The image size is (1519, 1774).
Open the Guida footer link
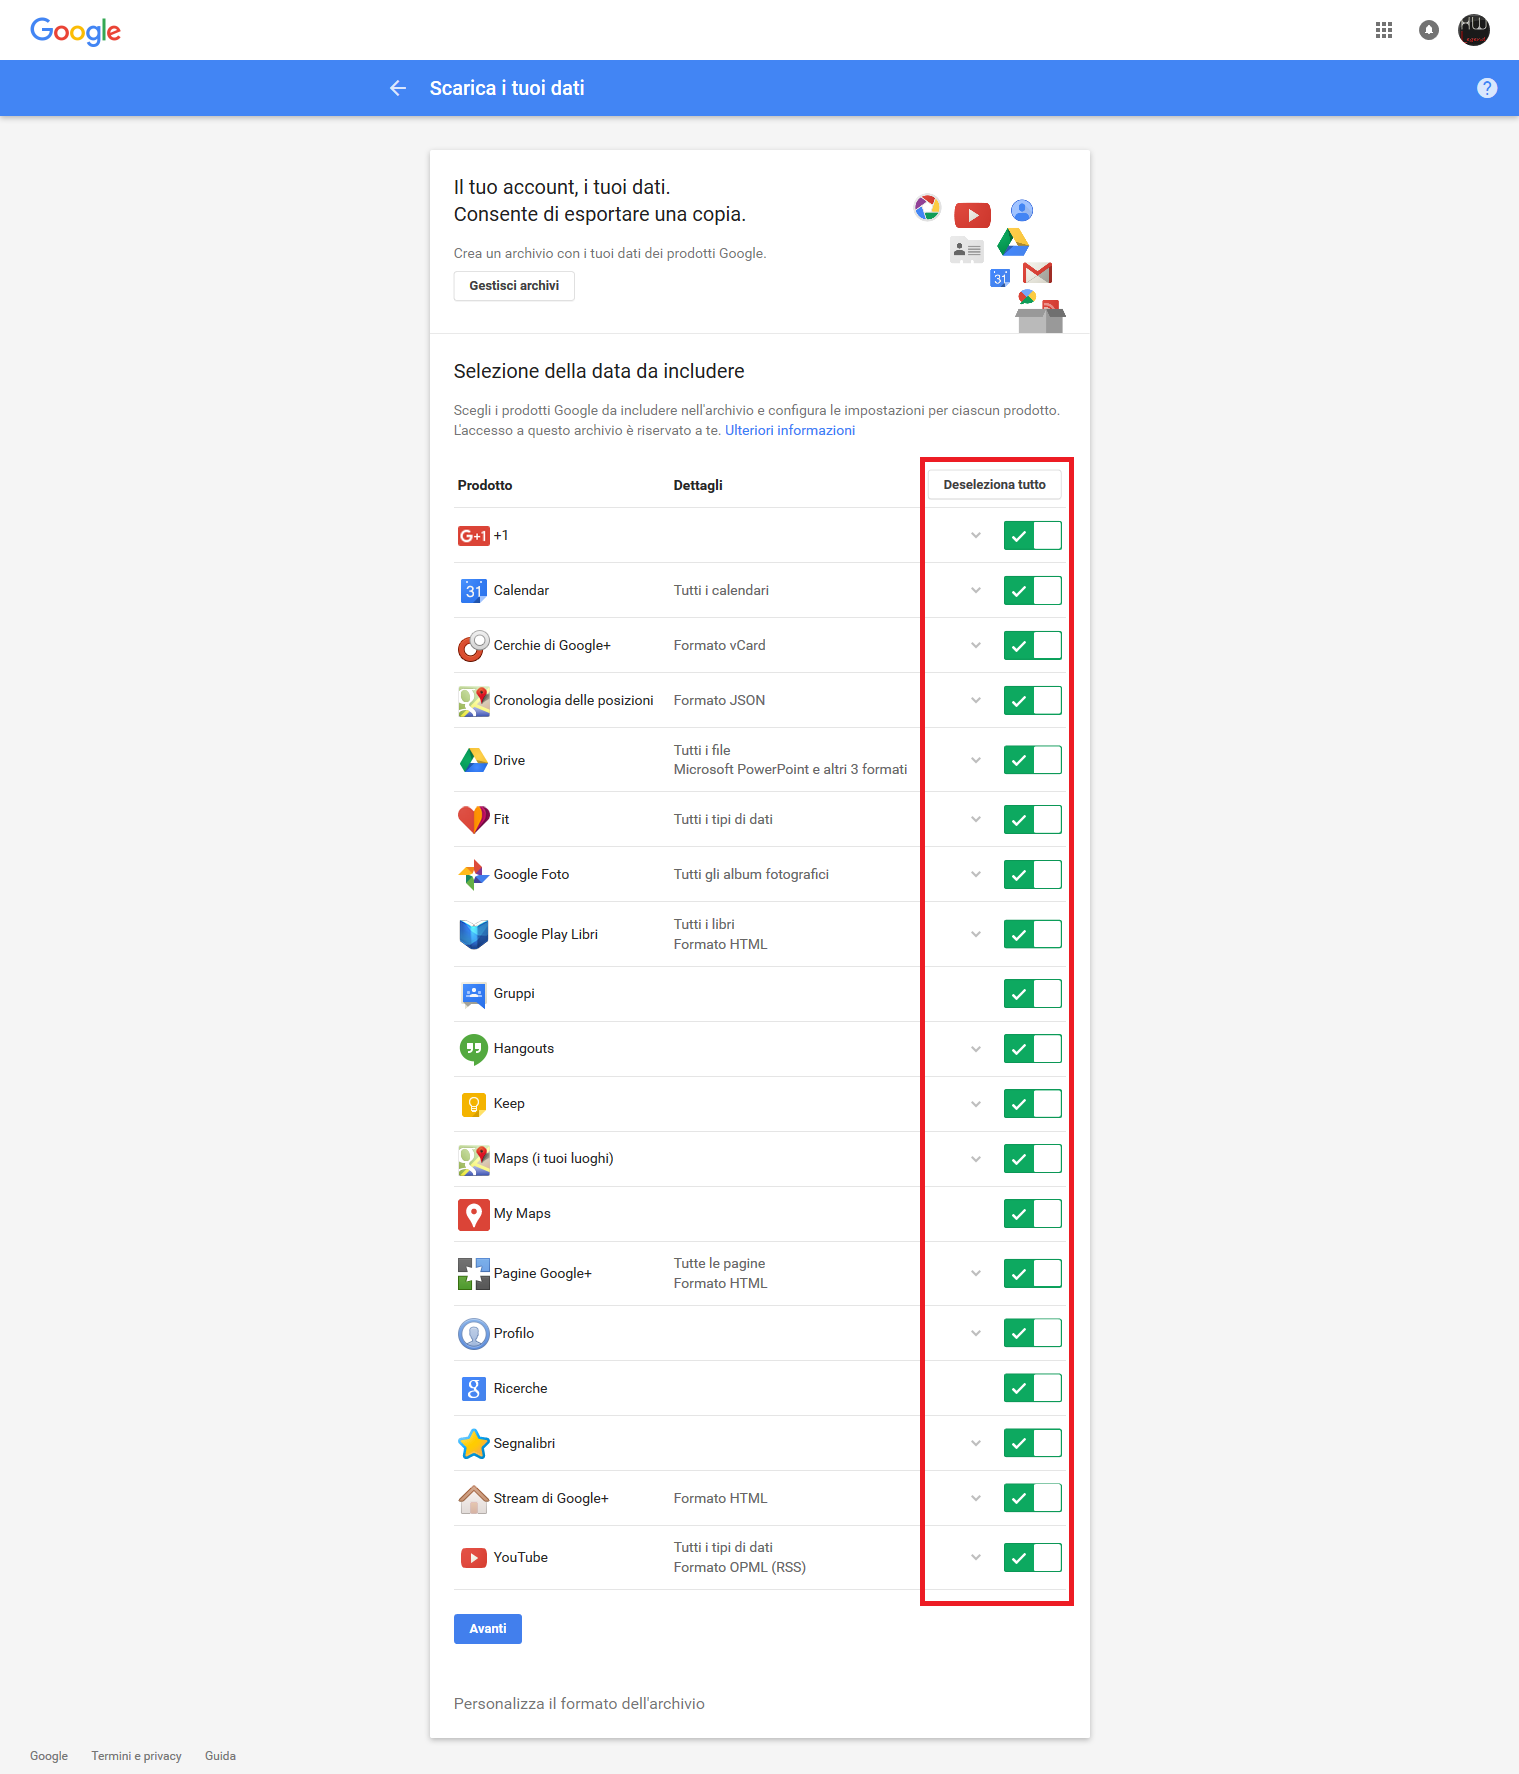[x=220, y=1756]
